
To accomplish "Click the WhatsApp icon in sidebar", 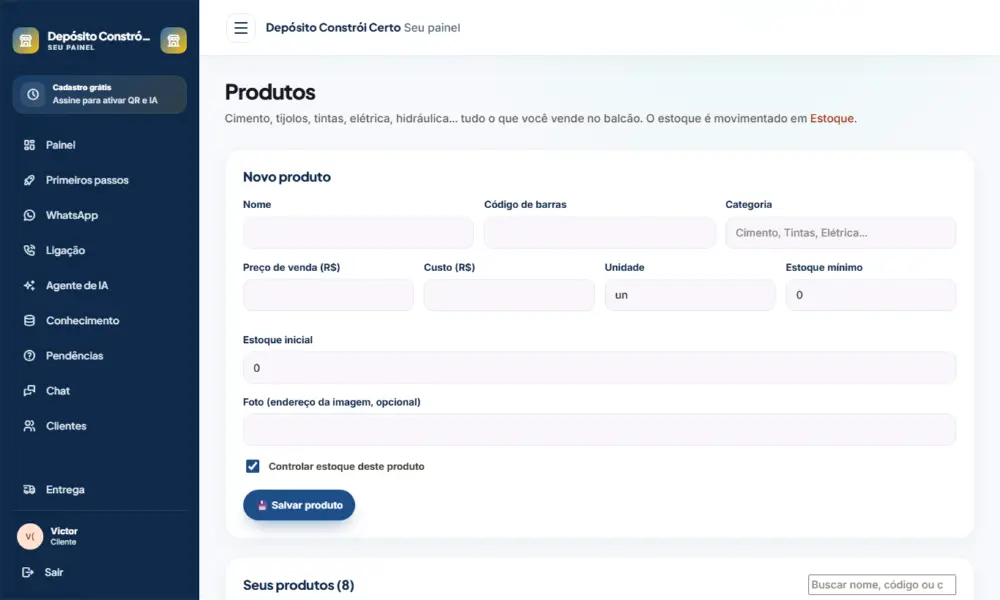I will [x=29, y=215].
